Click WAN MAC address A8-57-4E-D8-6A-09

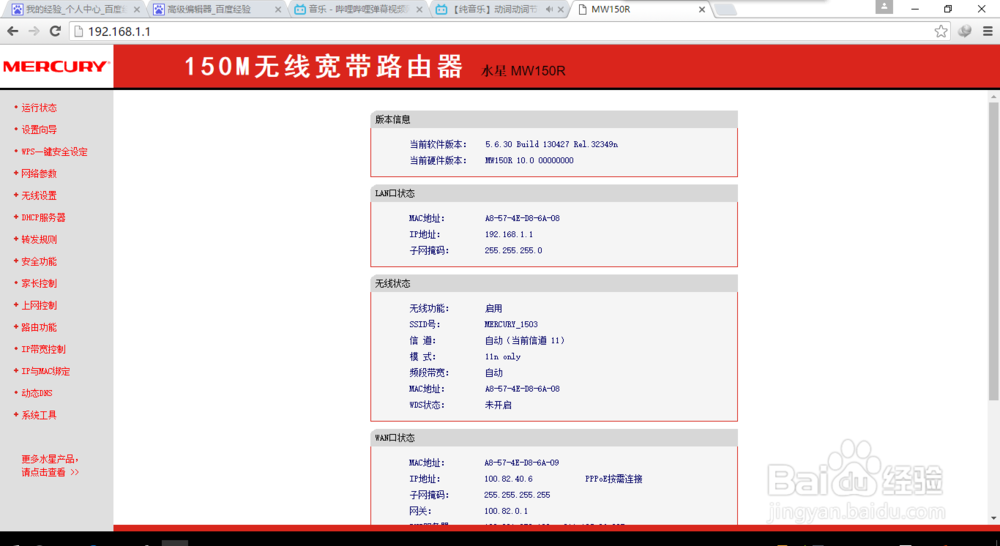(522, 462)
